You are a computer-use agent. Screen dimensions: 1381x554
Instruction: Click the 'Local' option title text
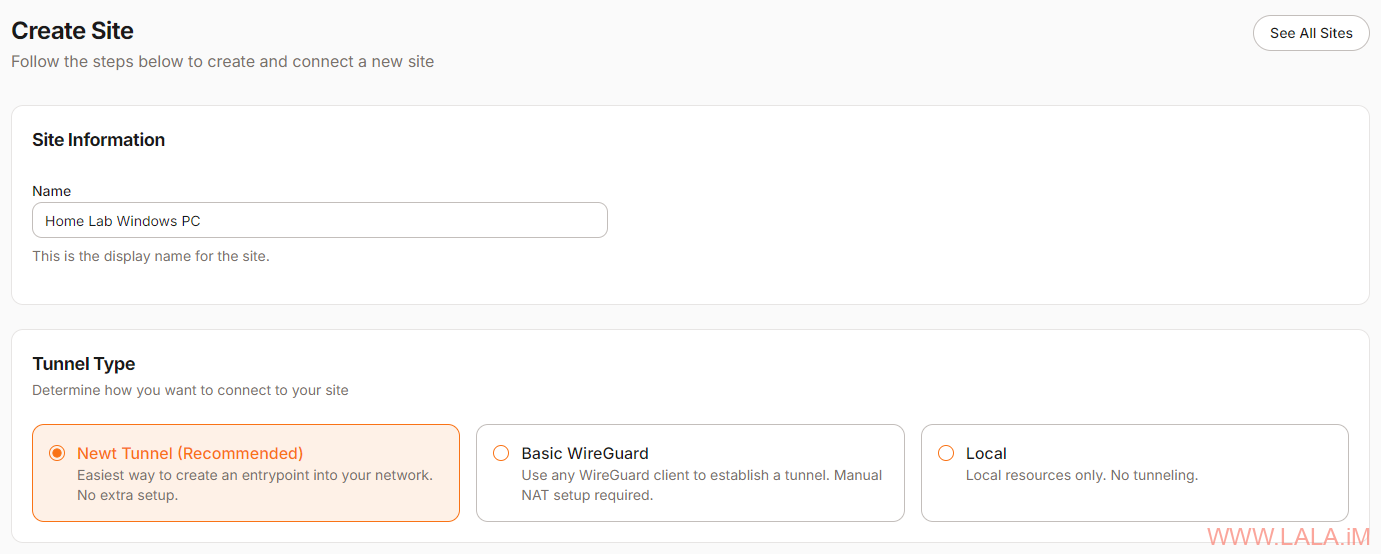[986, 453]
